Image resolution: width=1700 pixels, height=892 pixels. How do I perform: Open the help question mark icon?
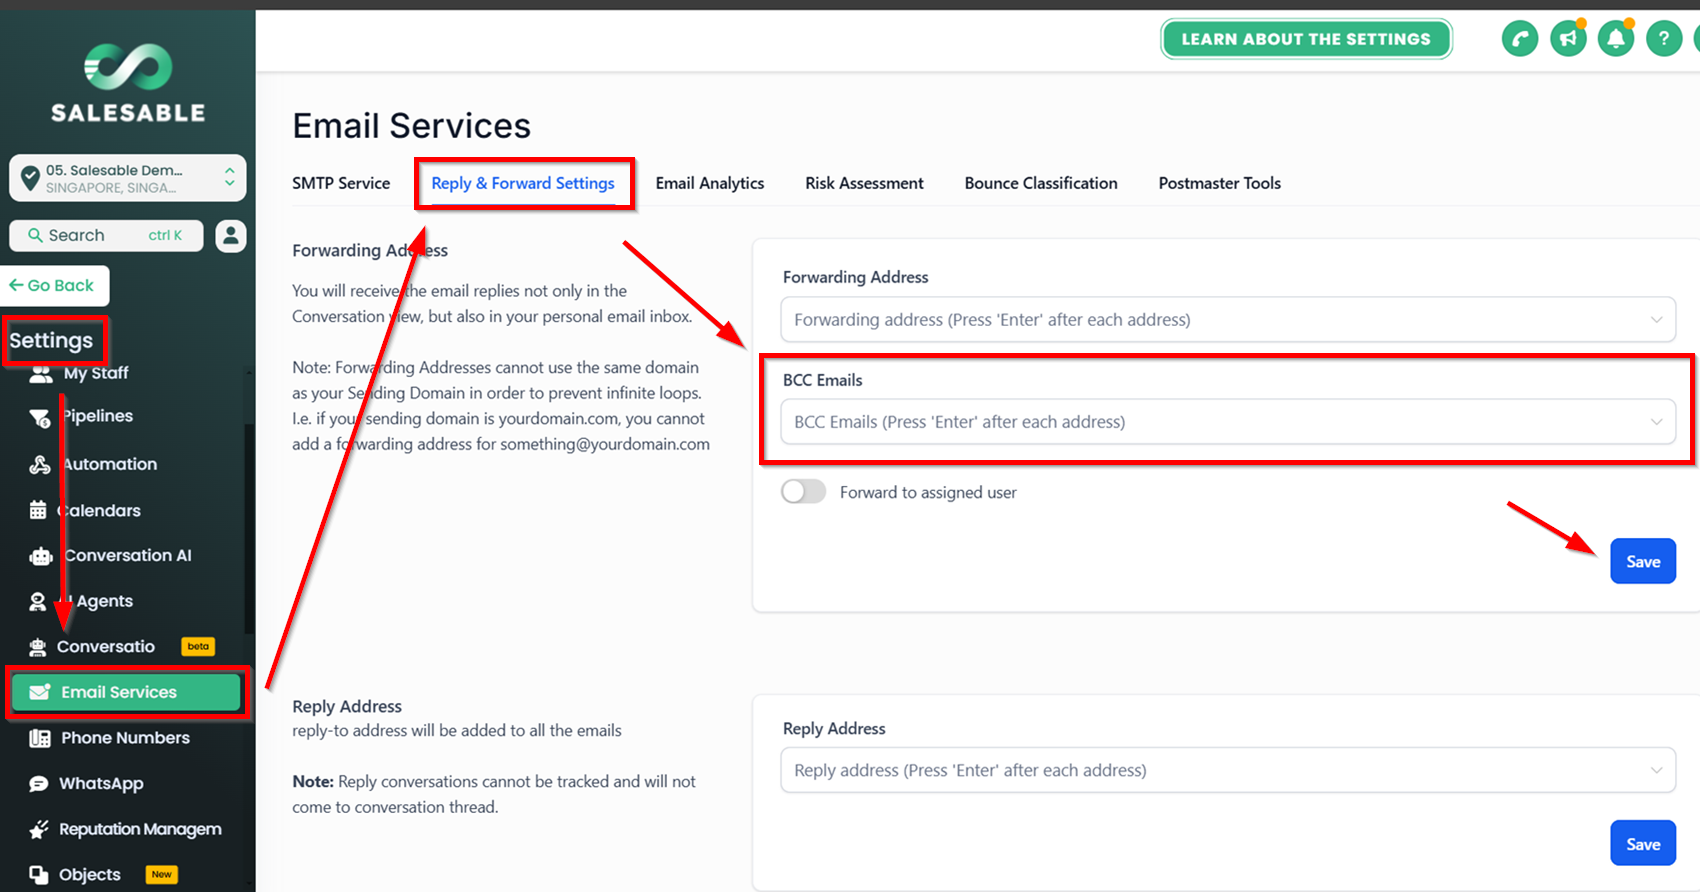(x=1664, y=39)
